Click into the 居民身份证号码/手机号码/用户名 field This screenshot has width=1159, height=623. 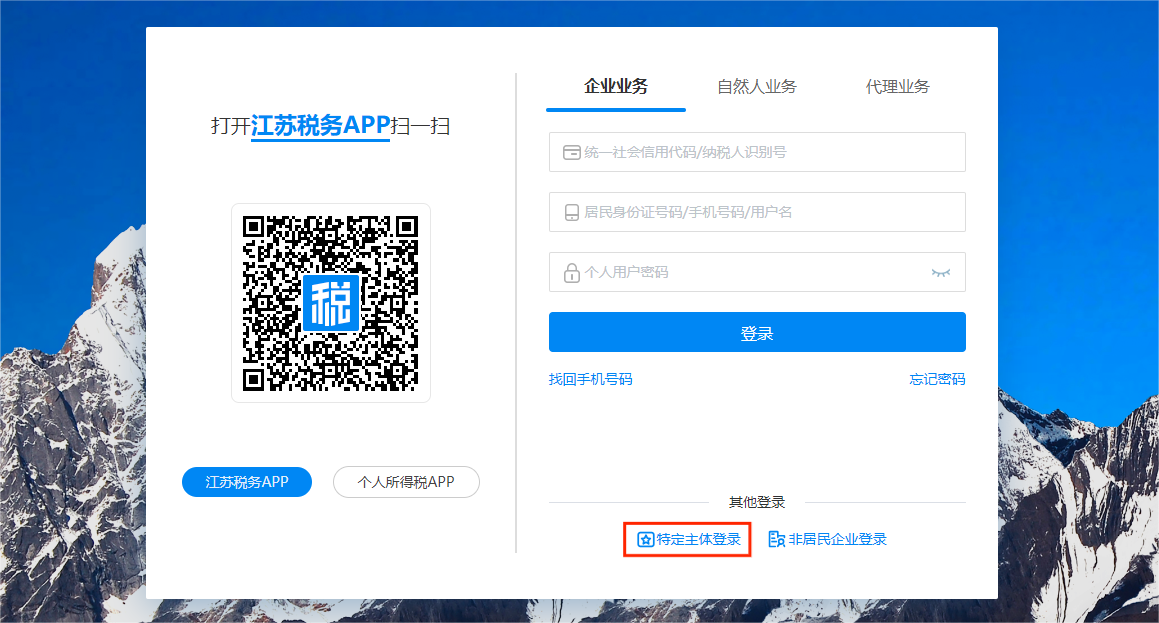click(x=770, y=212)
